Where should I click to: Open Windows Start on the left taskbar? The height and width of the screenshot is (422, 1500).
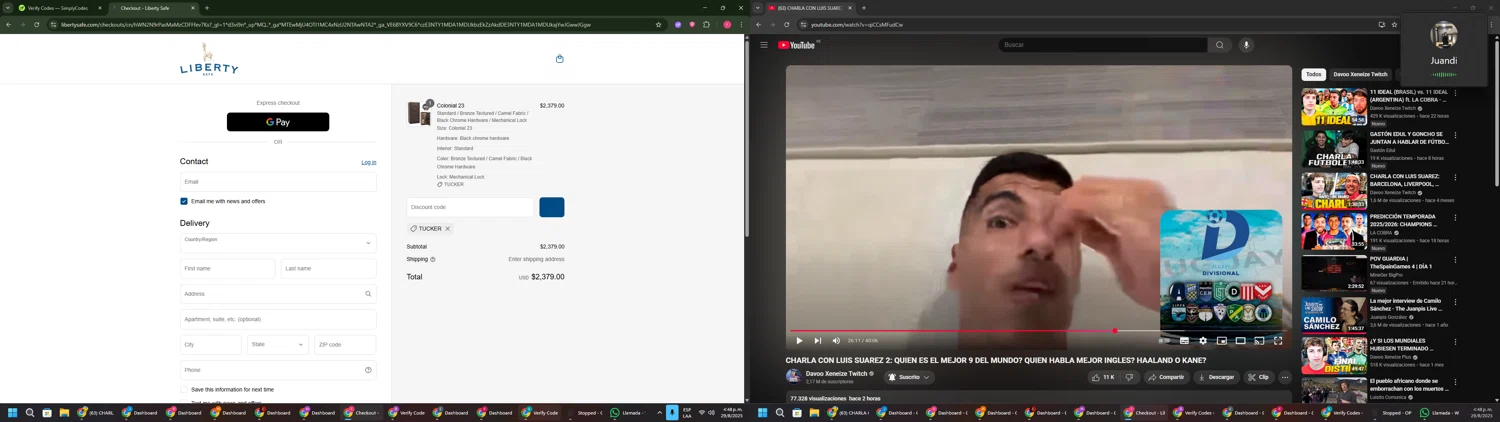coord(13,412)
